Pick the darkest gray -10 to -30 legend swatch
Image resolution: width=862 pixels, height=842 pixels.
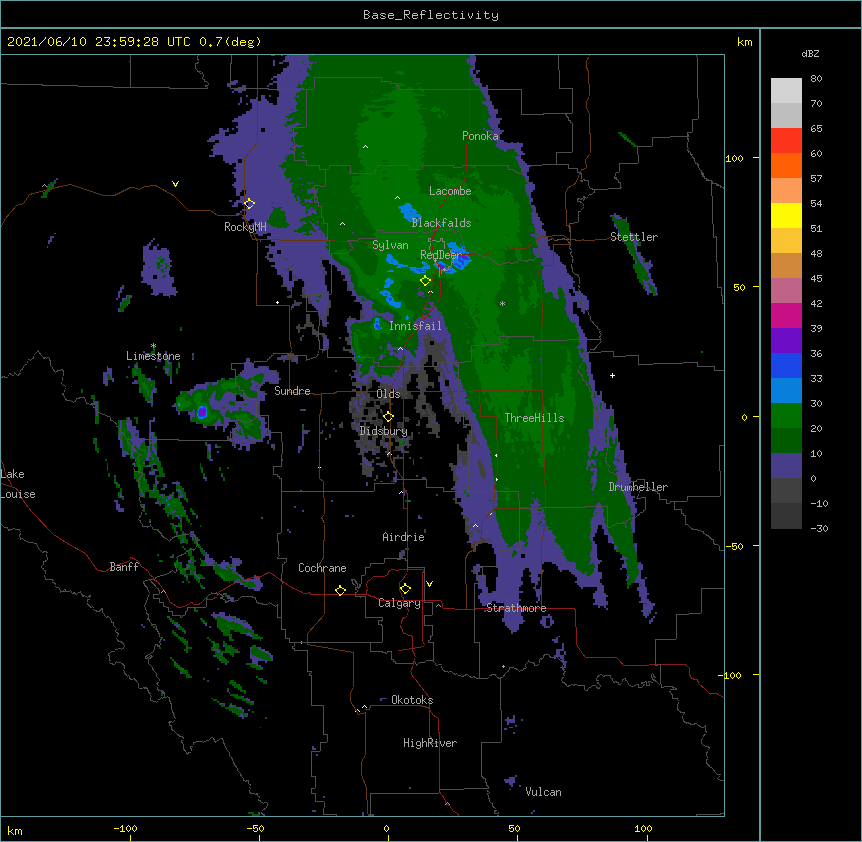(786, 516)
